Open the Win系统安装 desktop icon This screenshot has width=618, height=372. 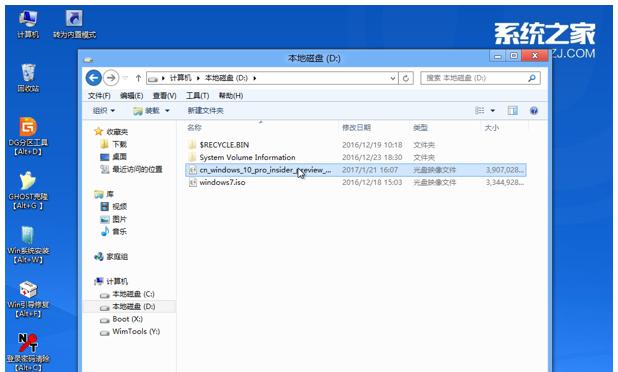point(28,244)
